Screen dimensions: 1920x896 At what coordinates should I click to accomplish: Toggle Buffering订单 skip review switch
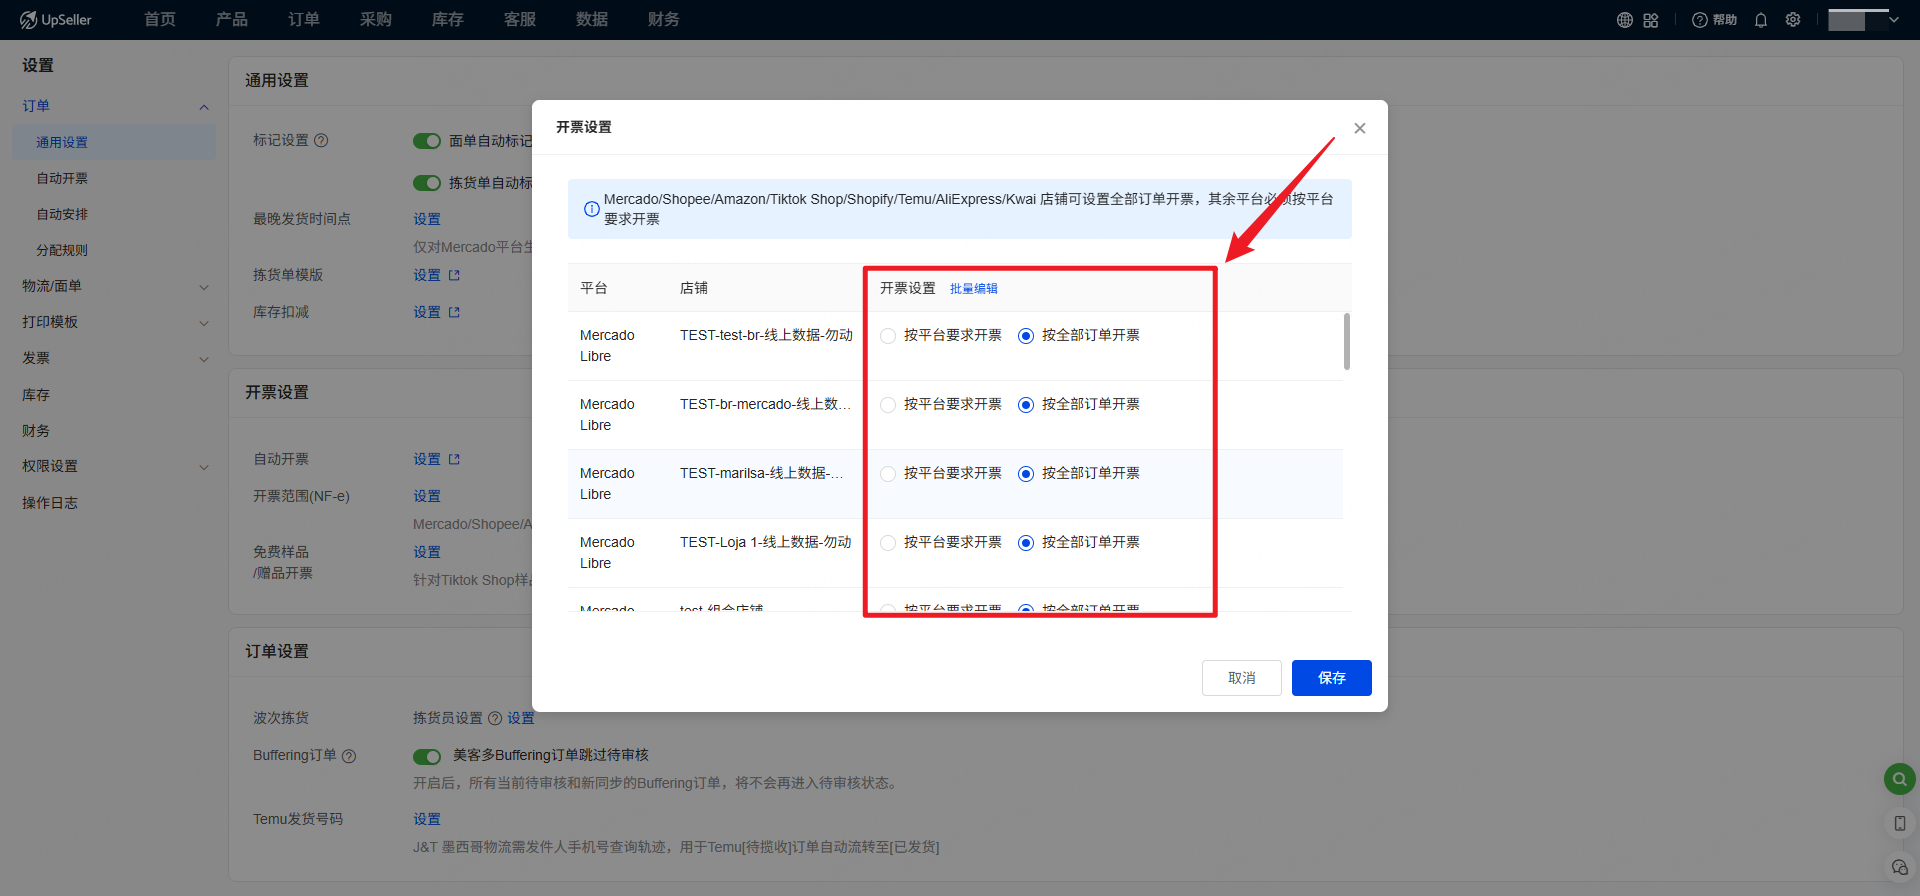tap(427, 756)
